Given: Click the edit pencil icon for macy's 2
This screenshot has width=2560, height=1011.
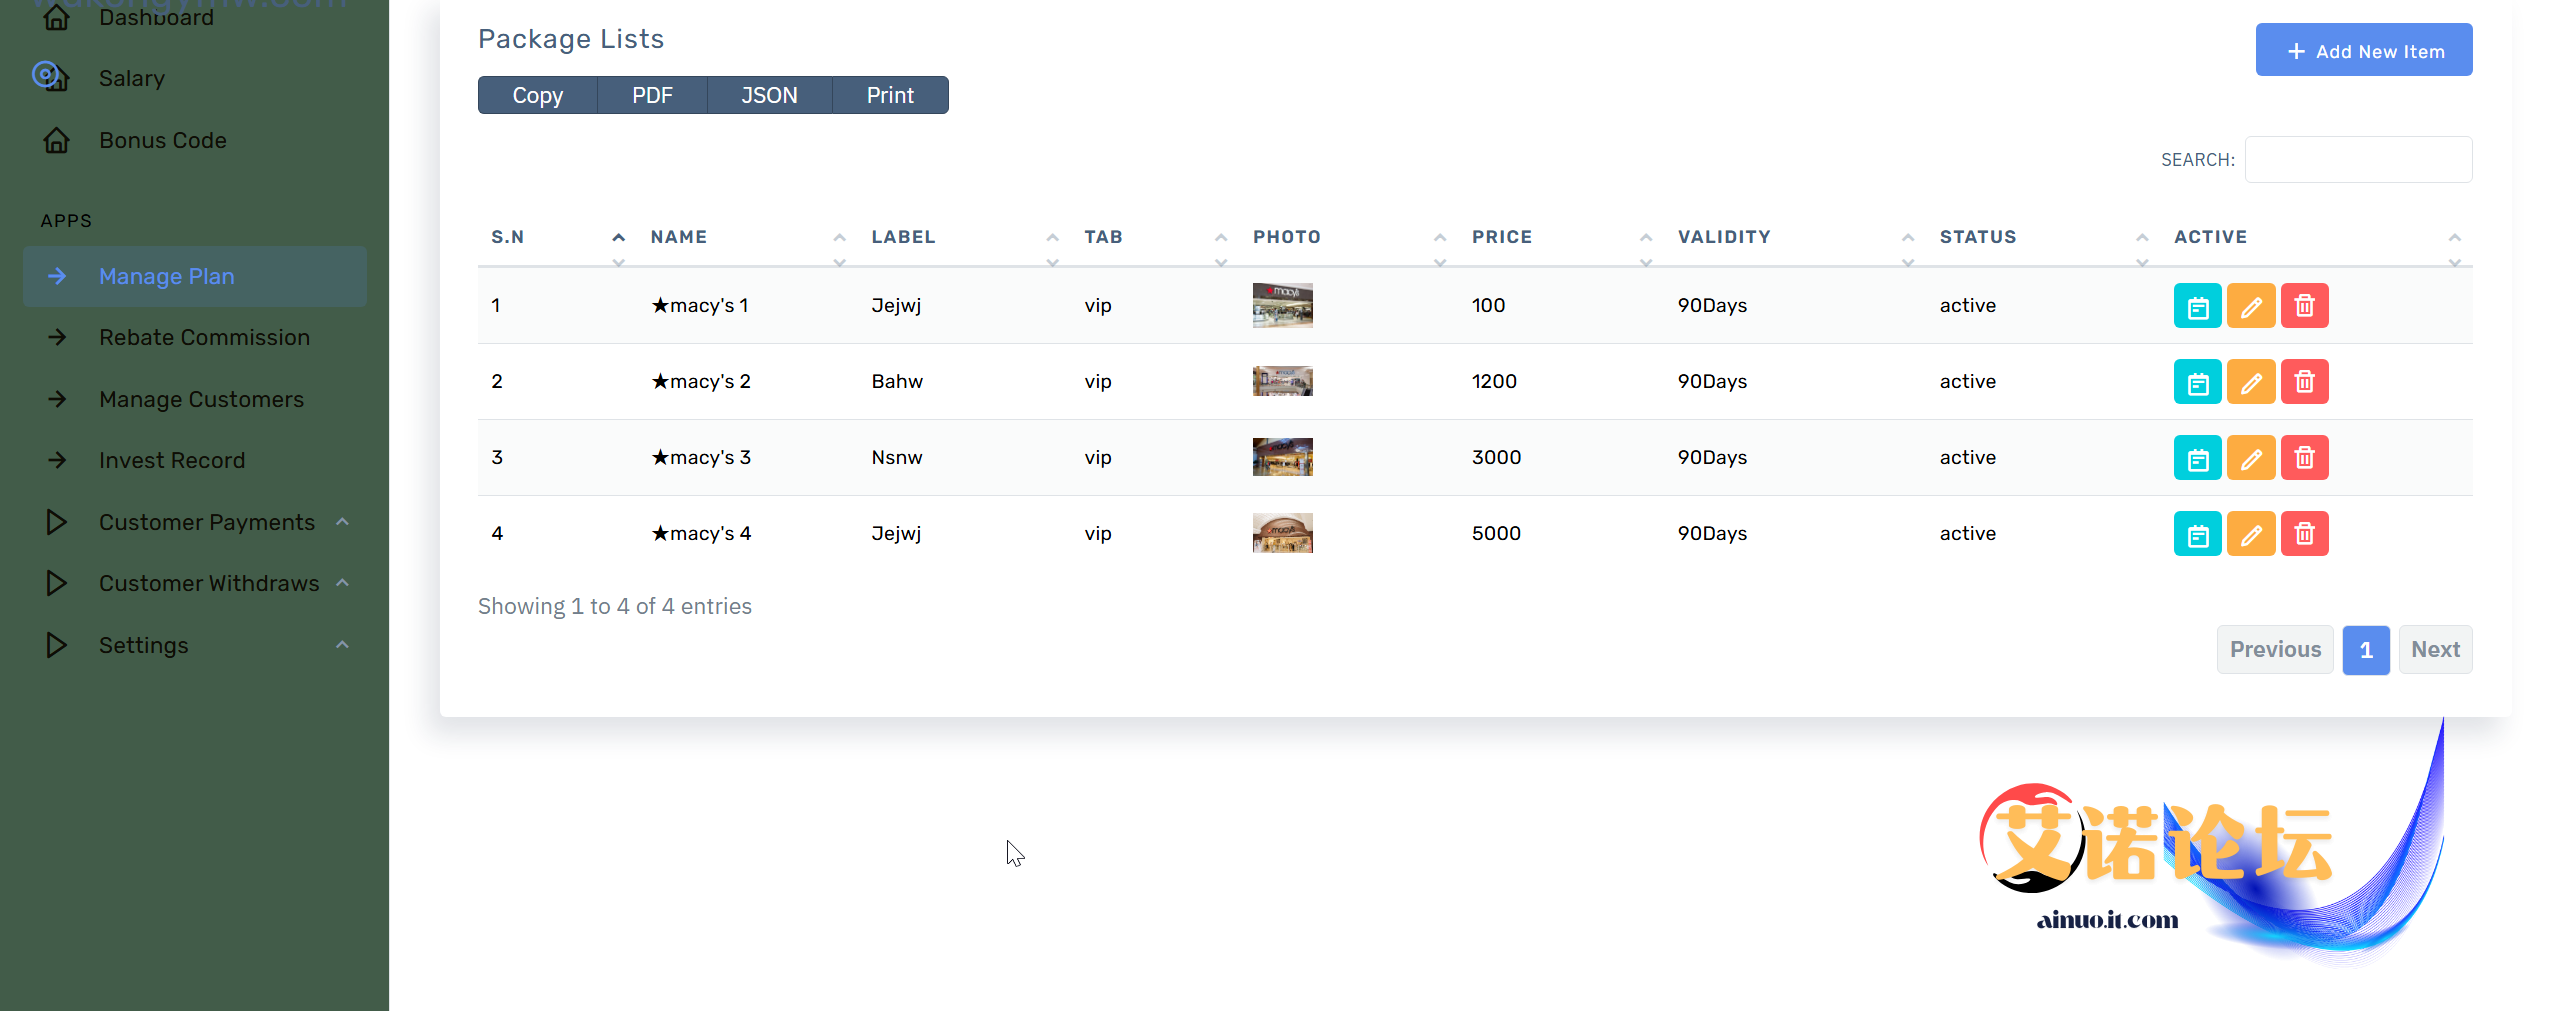Looking at the screenshot, I should [2251, 382].
